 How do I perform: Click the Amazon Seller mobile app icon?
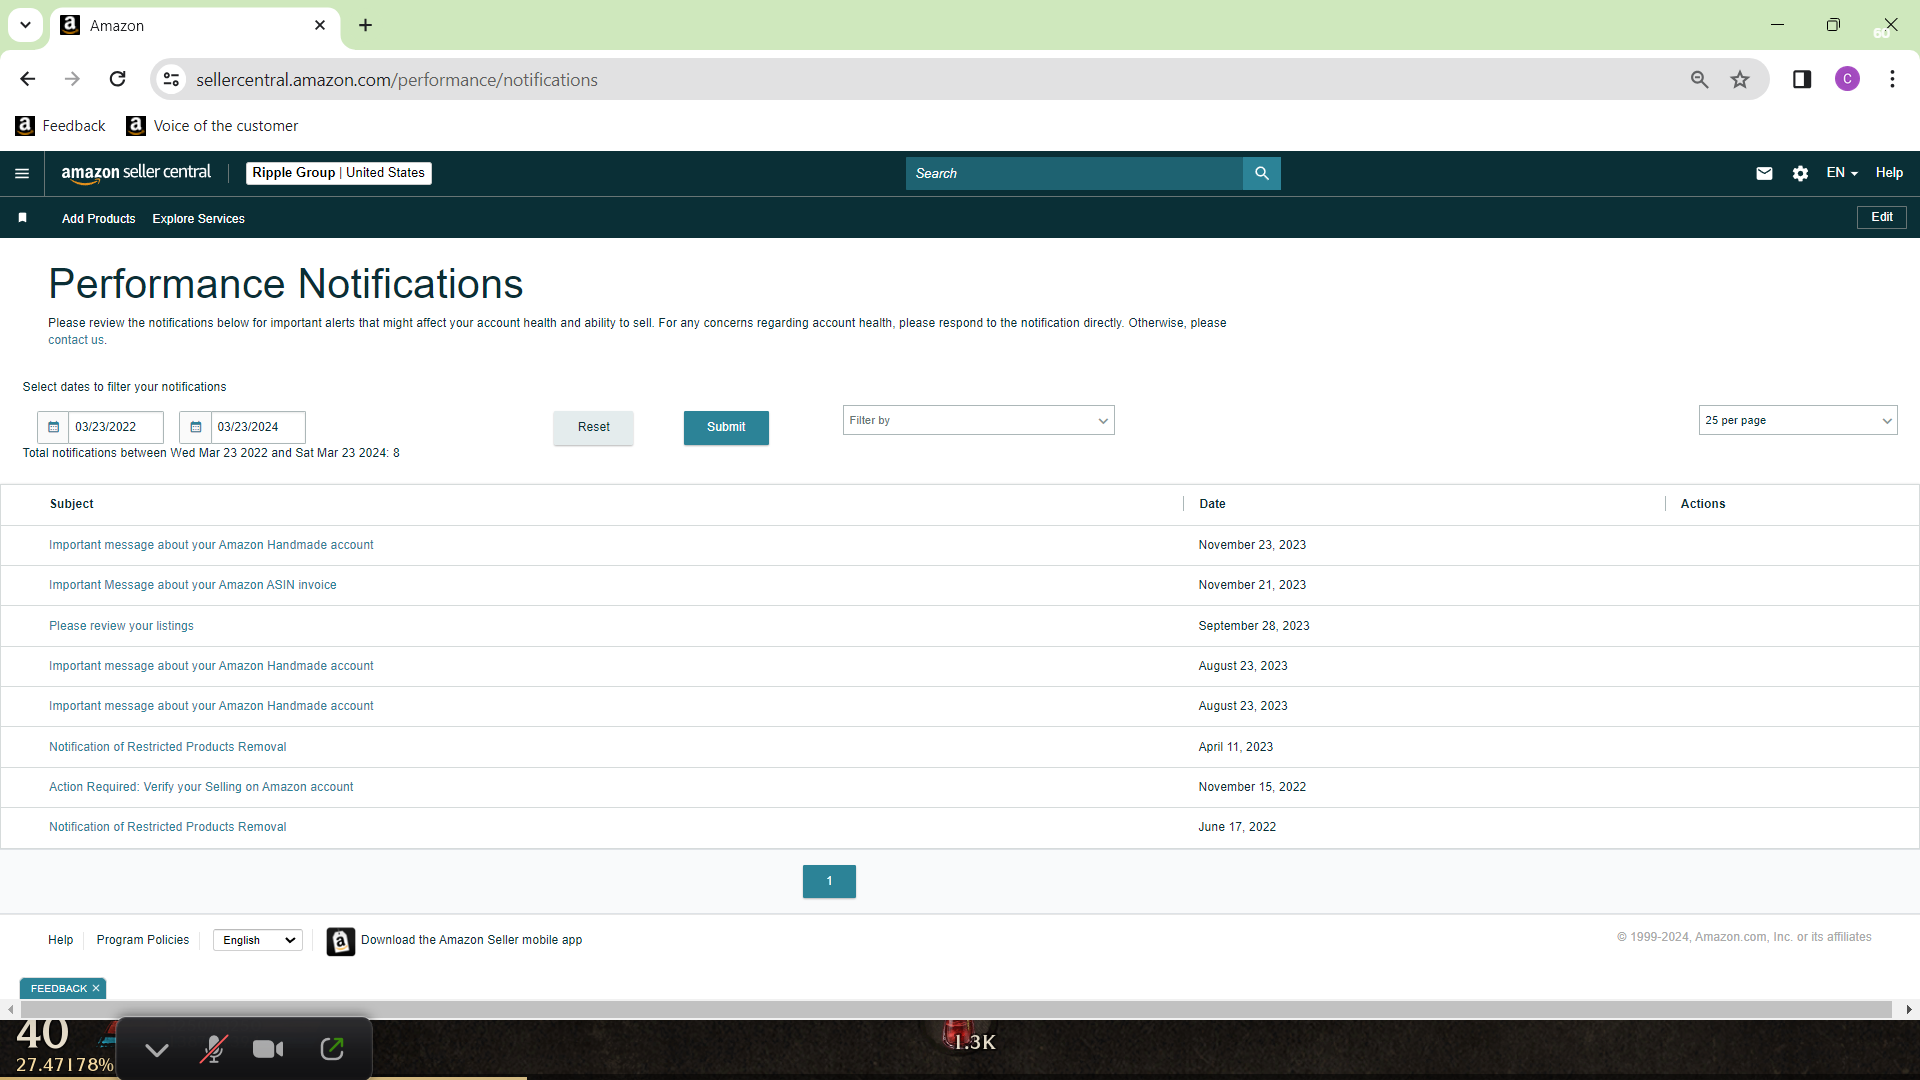point(340,941)
